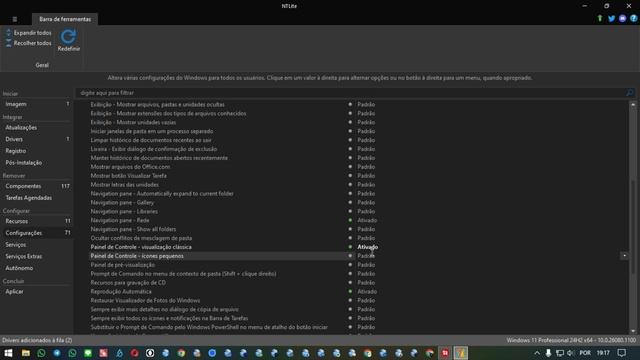Open the Windows Start button
This screenshot has height=360, width=640.
(8, 353)
